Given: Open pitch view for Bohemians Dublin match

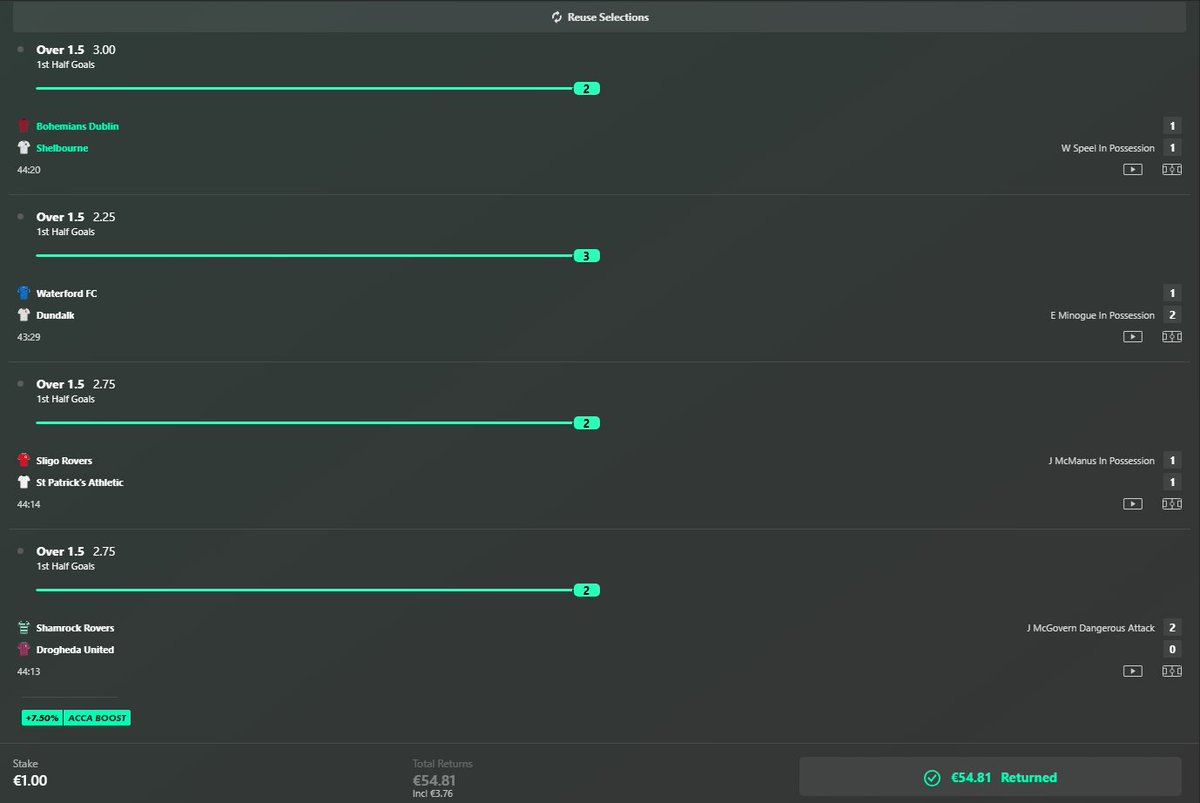Looking at the screenshot, I should click(1172, 170).
